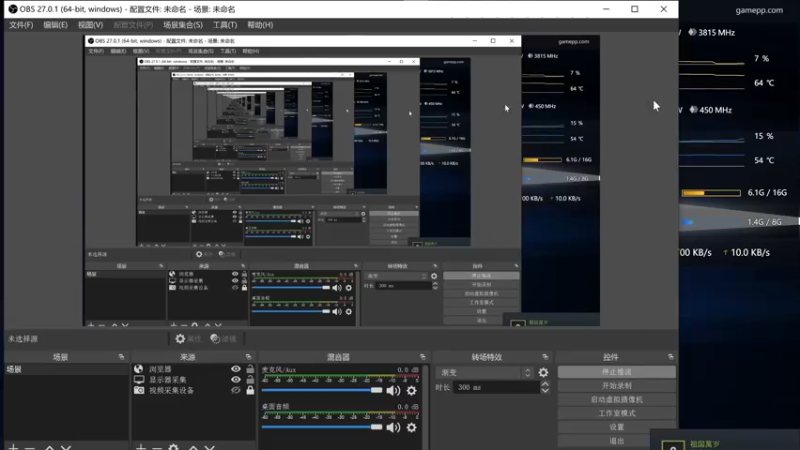
Task: Toggle visibility of 显示器采集 source
Action: (x=236, y=380)
